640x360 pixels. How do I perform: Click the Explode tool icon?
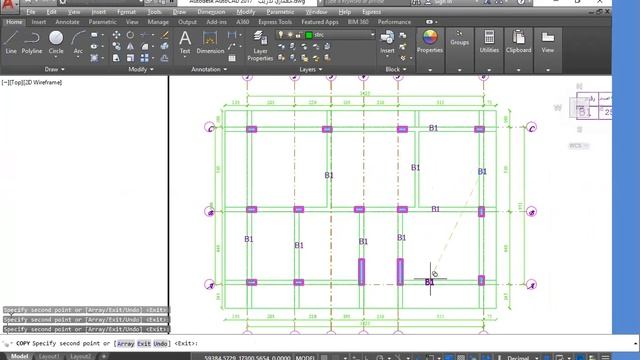click(x=164, y=46)
